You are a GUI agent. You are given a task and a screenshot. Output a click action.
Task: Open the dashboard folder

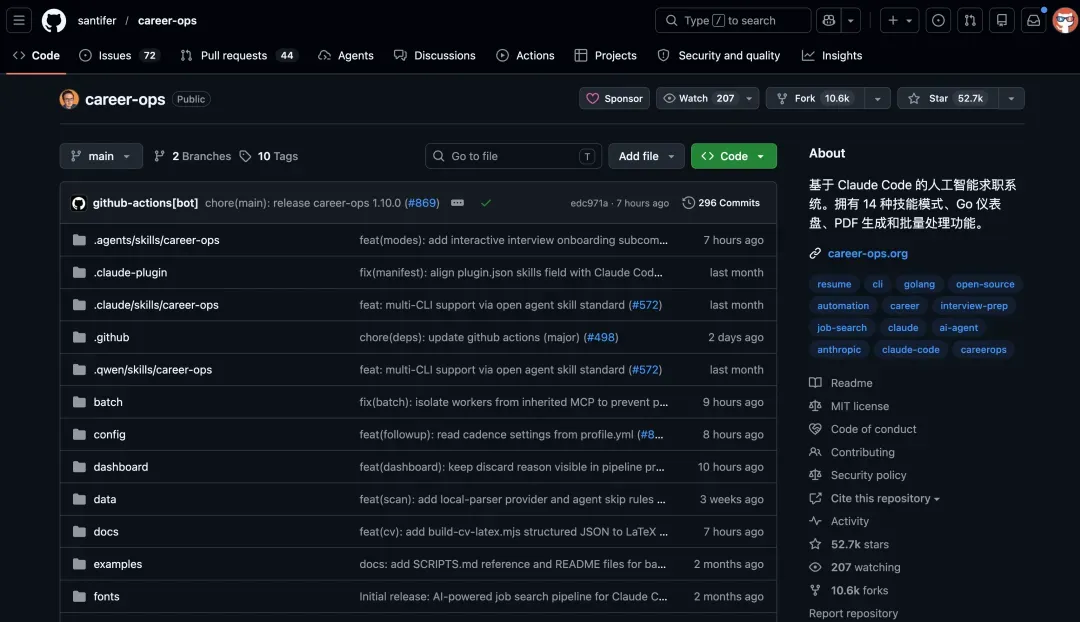click(121, 467)
